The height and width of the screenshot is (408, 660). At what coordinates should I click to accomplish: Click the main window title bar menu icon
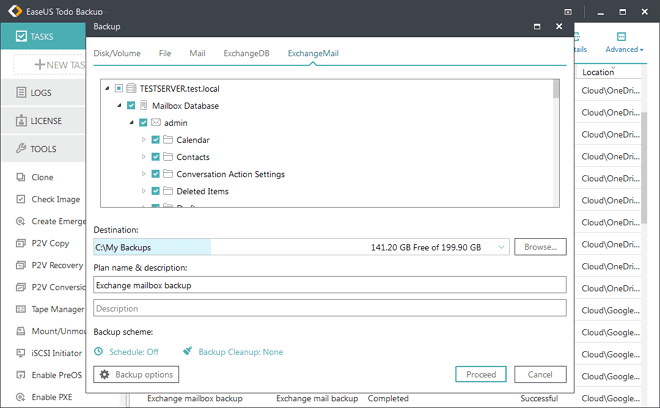tap(568, 12)
